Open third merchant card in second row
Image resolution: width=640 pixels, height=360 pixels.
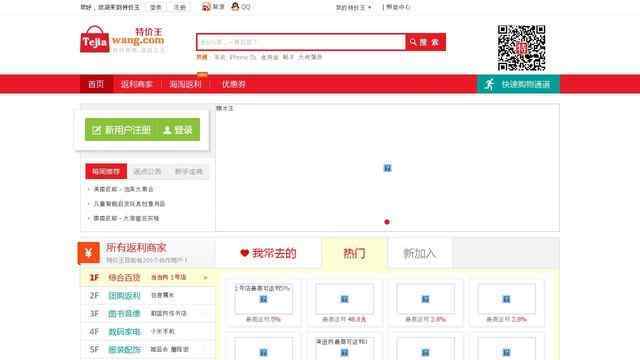(x=425, y=347)
